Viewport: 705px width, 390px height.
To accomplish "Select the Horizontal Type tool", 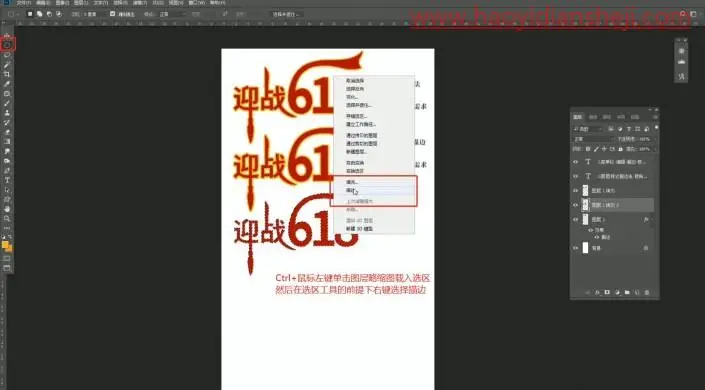I will 7,180.
